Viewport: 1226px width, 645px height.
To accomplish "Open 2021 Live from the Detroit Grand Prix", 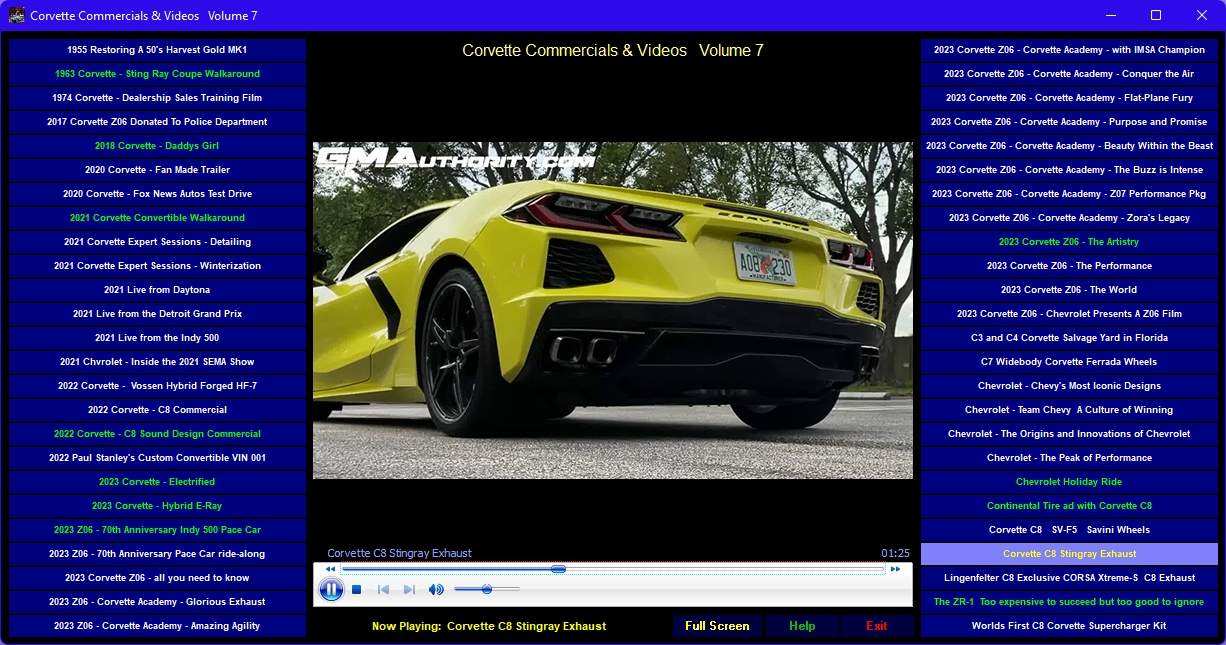I will pyautogui.click(x=157, y=314).
